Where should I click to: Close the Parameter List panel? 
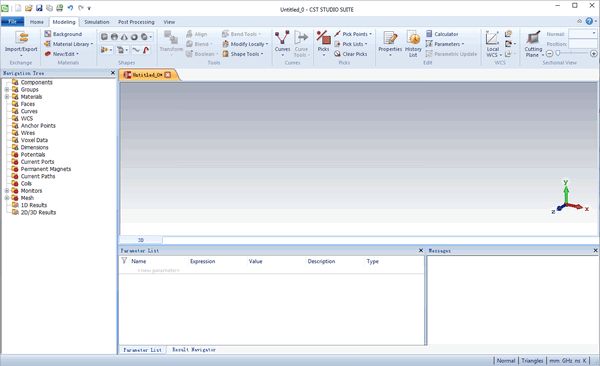[x=421, y=250]
